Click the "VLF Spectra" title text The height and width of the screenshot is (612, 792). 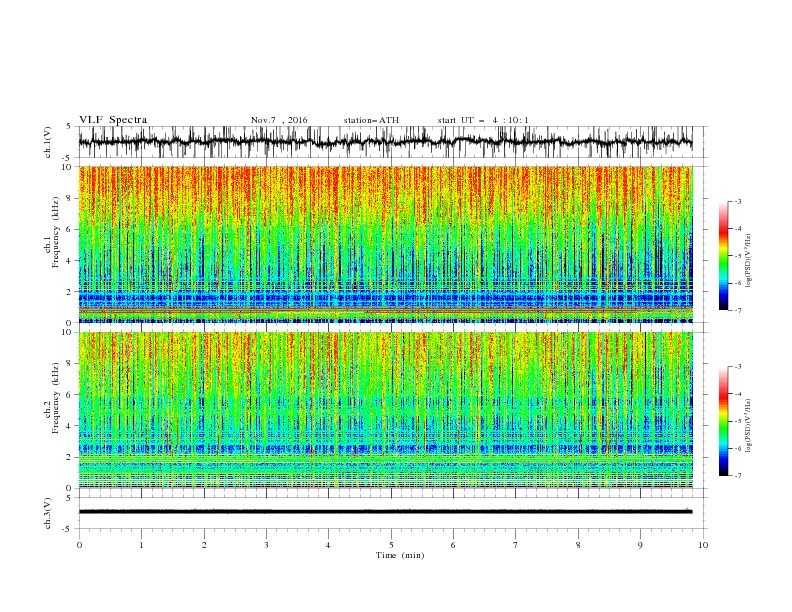113,120
